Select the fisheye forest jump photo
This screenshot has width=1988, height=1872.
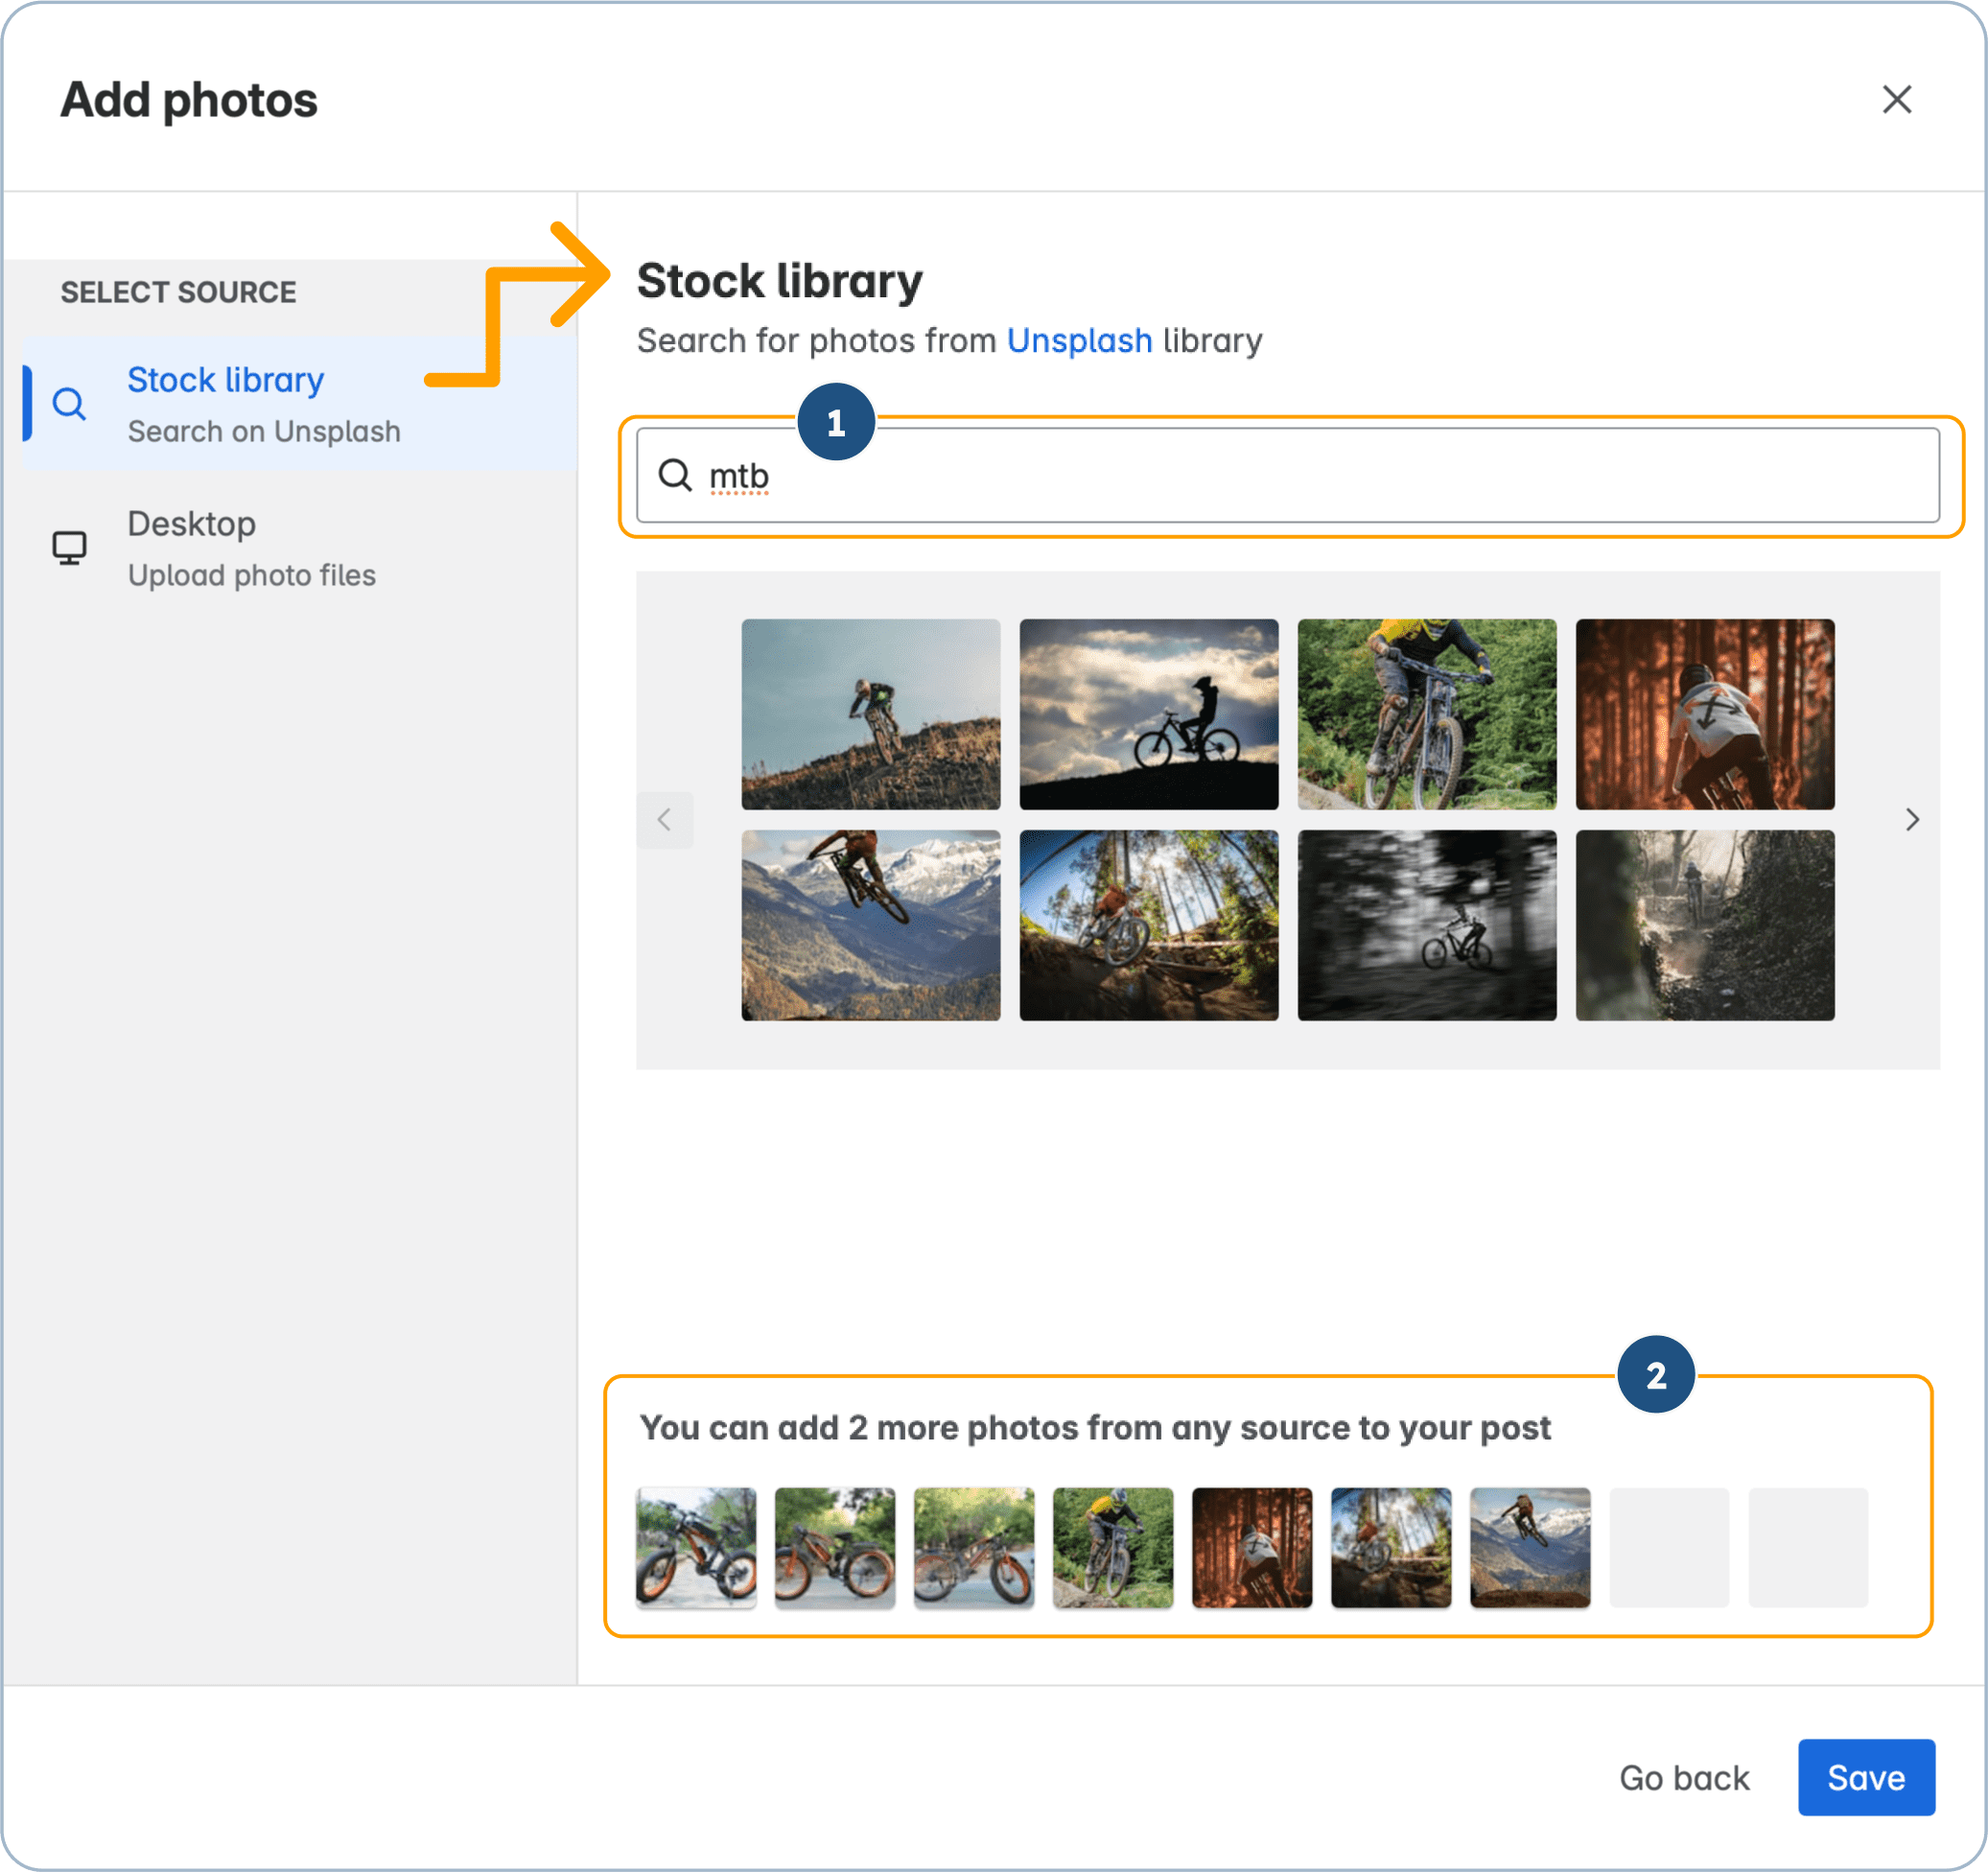(x=1148, y=925)
